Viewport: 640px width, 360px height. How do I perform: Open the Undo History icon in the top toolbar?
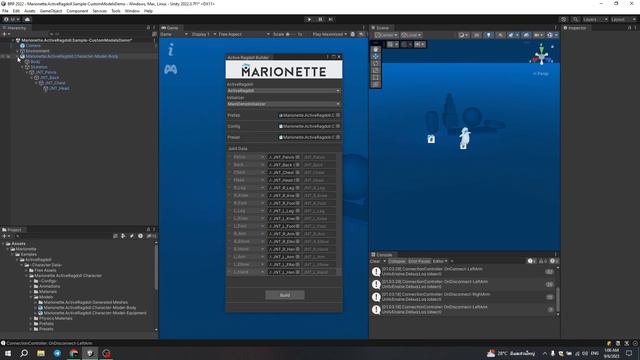tap(564, 19)
